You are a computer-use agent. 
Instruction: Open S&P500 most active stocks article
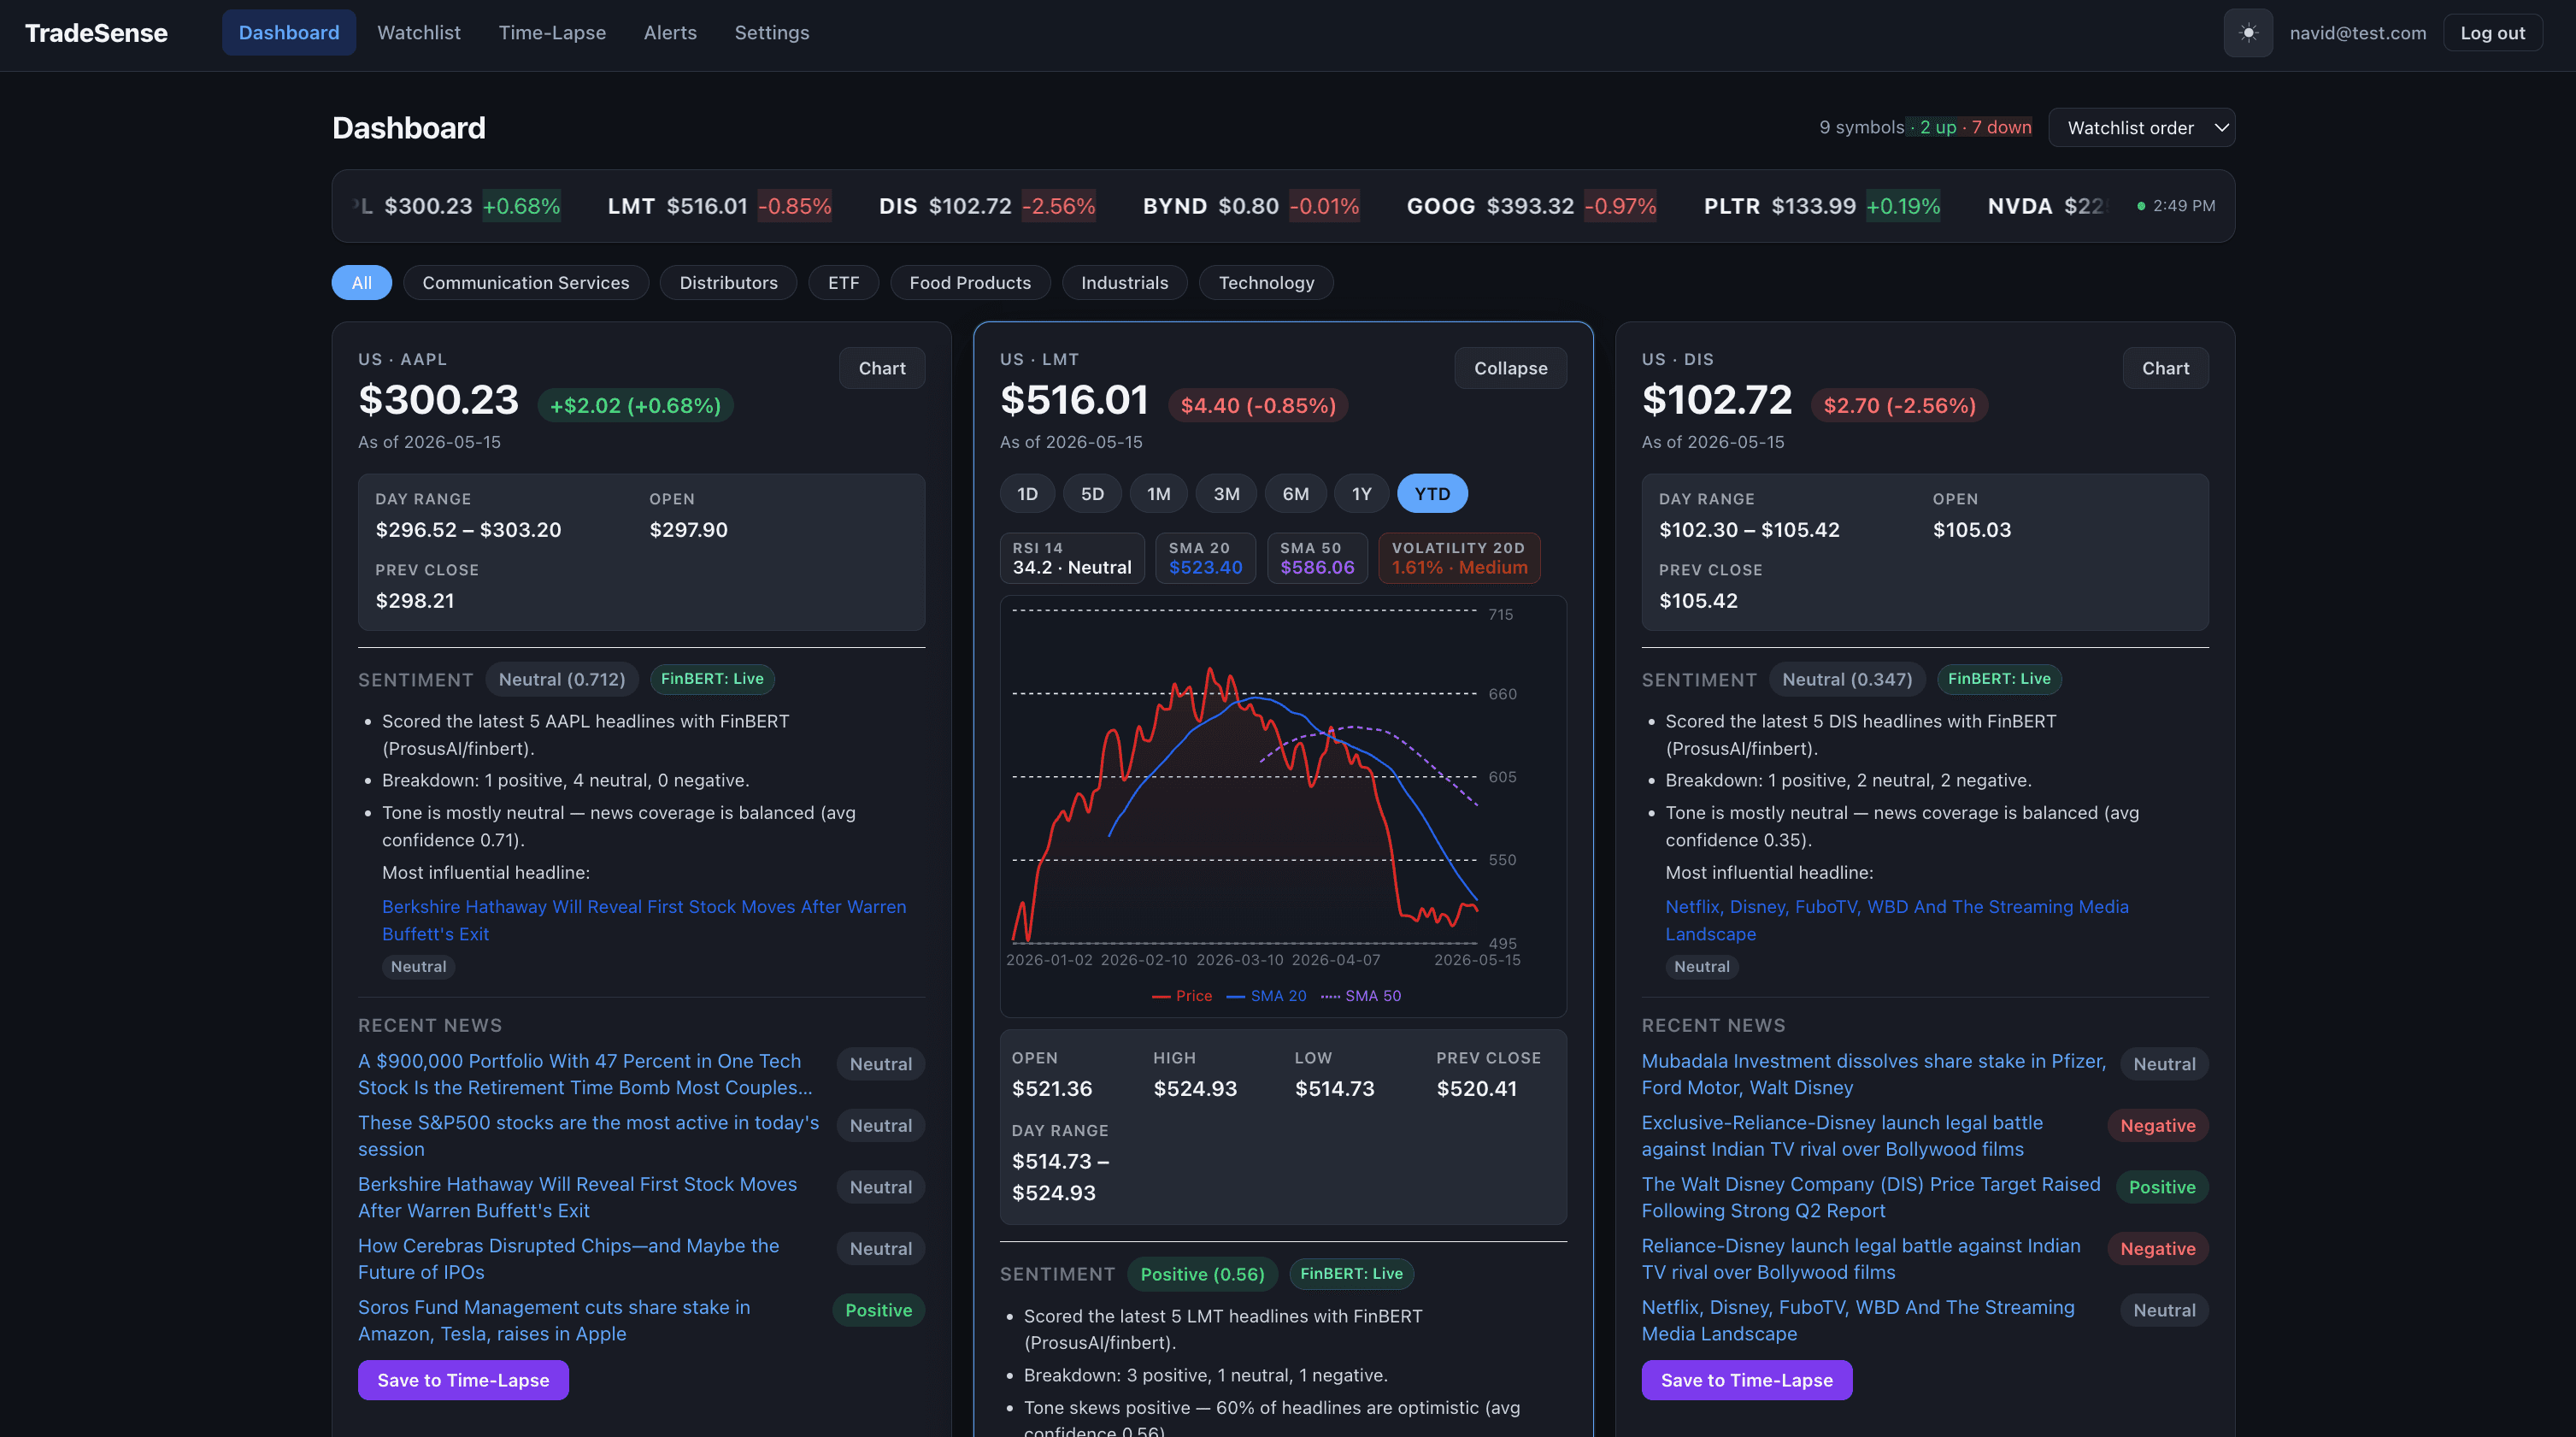pos(588,1136)
